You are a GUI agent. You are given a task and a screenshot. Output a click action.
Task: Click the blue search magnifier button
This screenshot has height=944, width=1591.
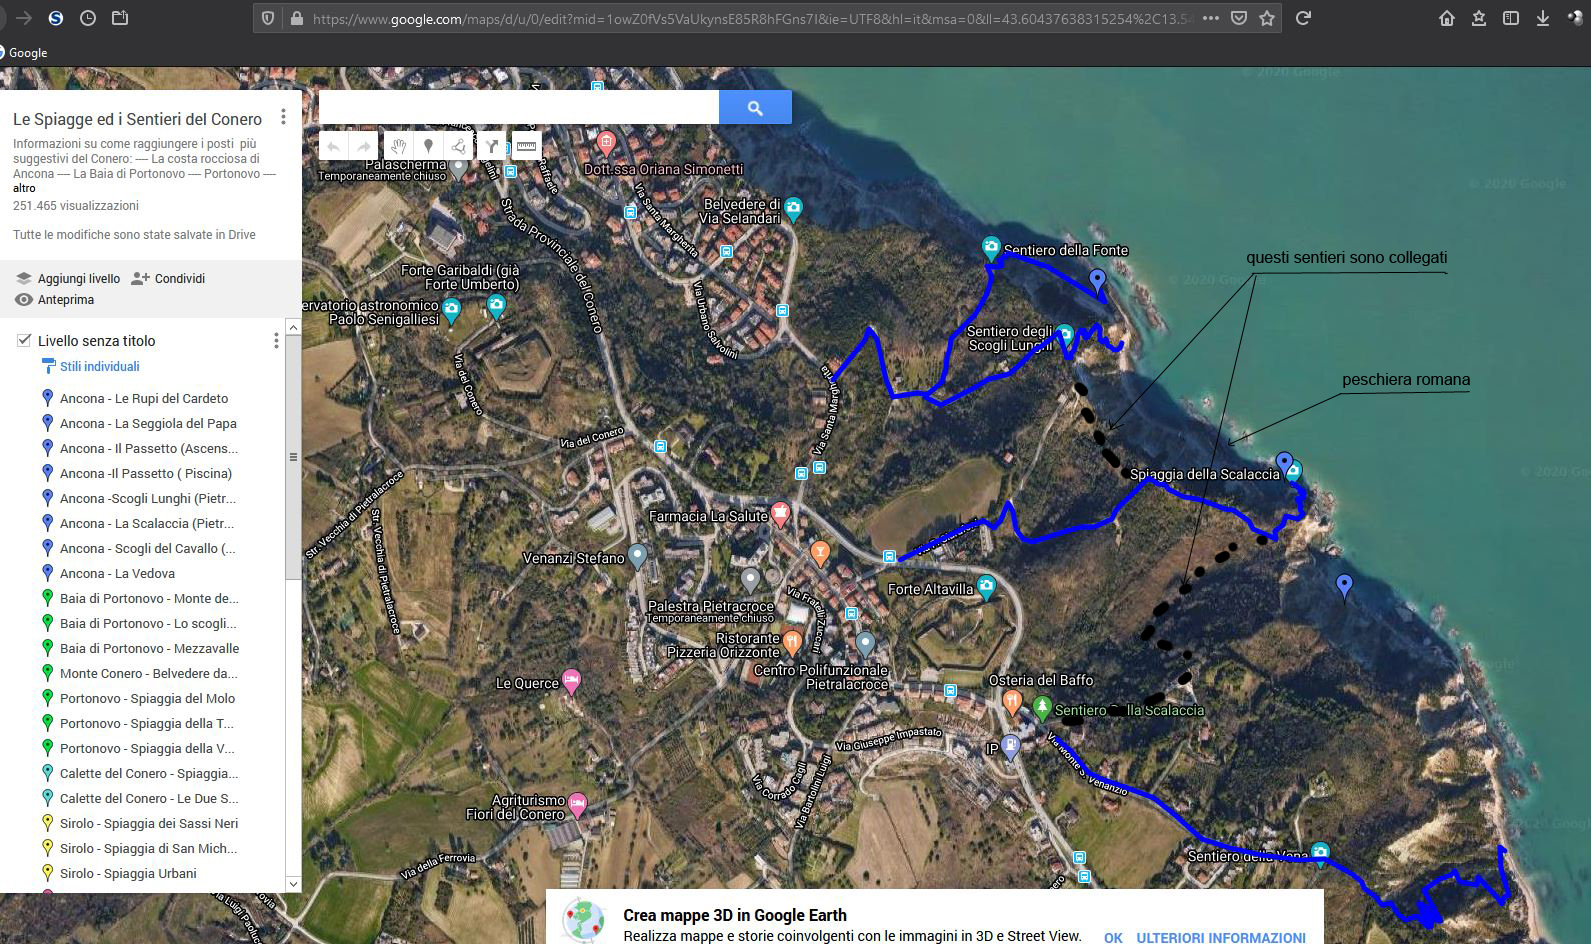[755, 107]
